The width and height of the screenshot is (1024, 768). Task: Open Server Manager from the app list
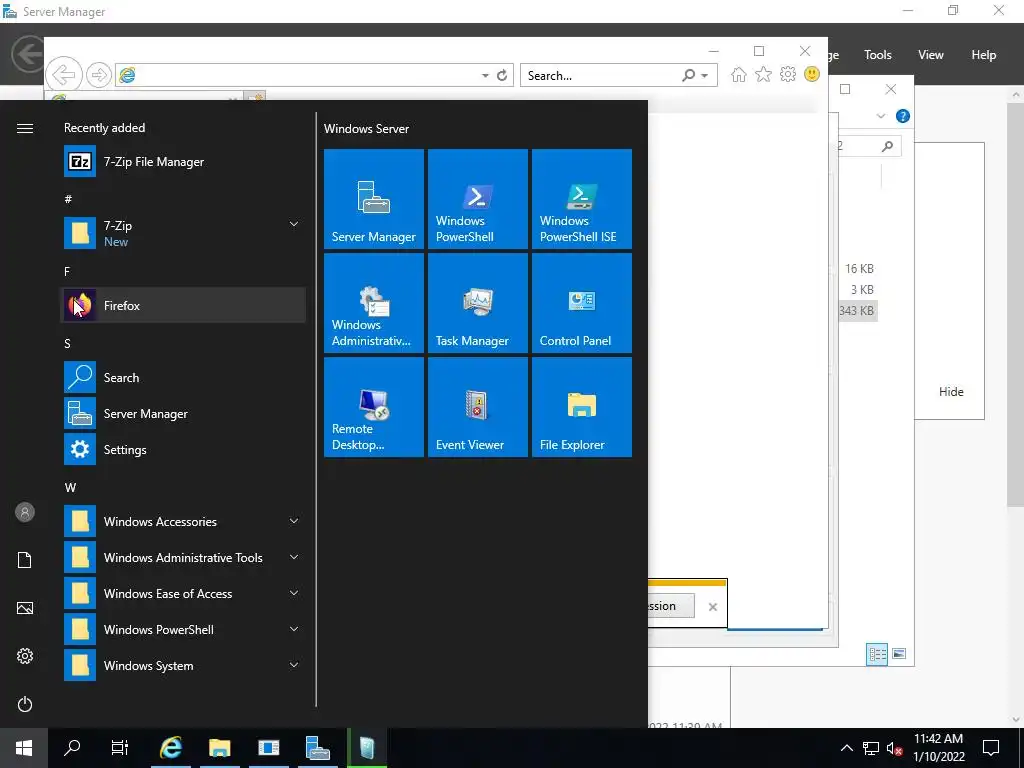tap(184, 413)
